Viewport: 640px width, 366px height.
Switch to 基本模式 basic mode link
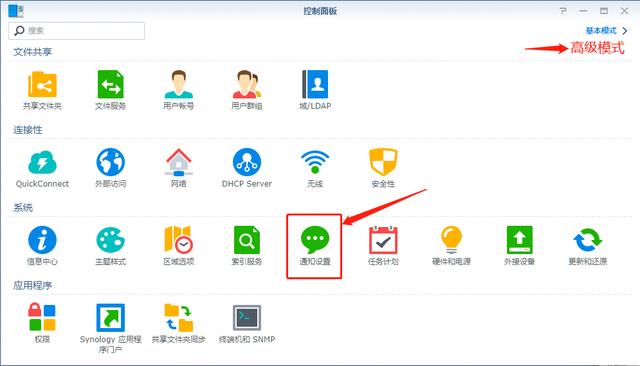coord(601,31)
